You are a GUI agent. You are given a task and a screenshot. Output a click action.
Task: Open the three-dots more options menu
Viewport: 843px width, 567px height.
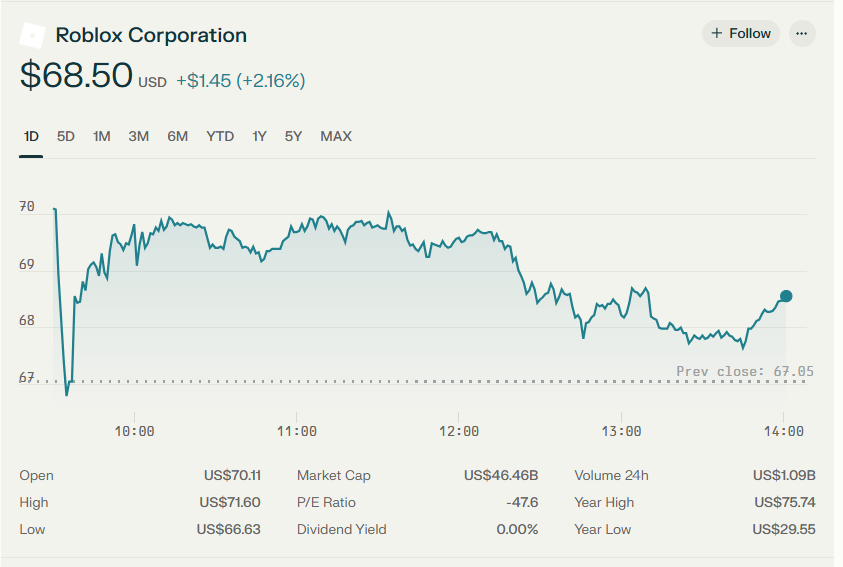pos(802,33)
